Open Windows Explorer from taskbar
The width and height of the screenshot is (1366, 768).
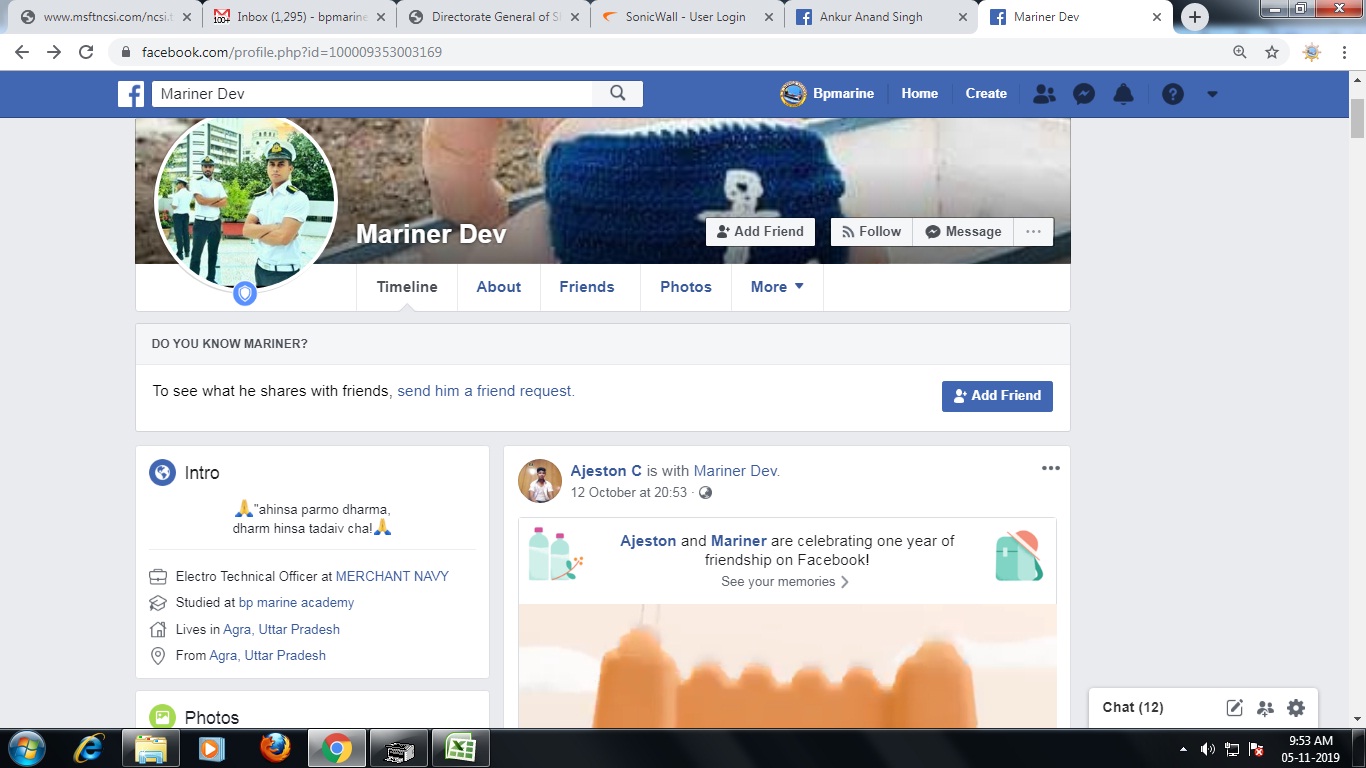pyautogui.click(x=151, y=748)
